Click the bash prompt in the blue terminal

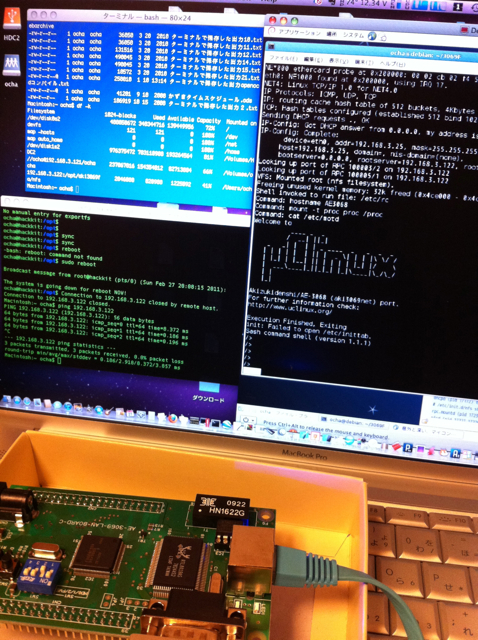(x=52, y=189)
